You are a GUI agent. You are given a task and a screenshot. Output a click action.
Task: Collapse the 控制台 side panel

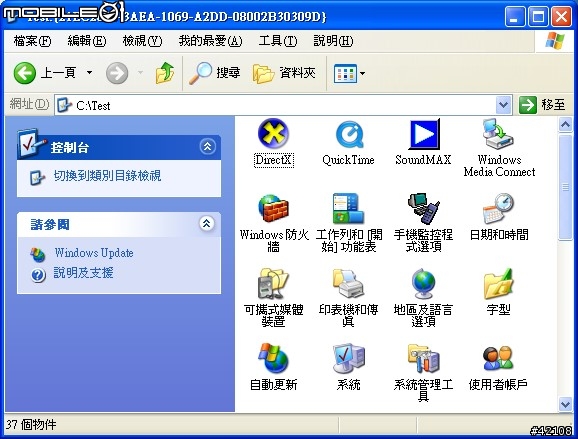pos(208,146)
